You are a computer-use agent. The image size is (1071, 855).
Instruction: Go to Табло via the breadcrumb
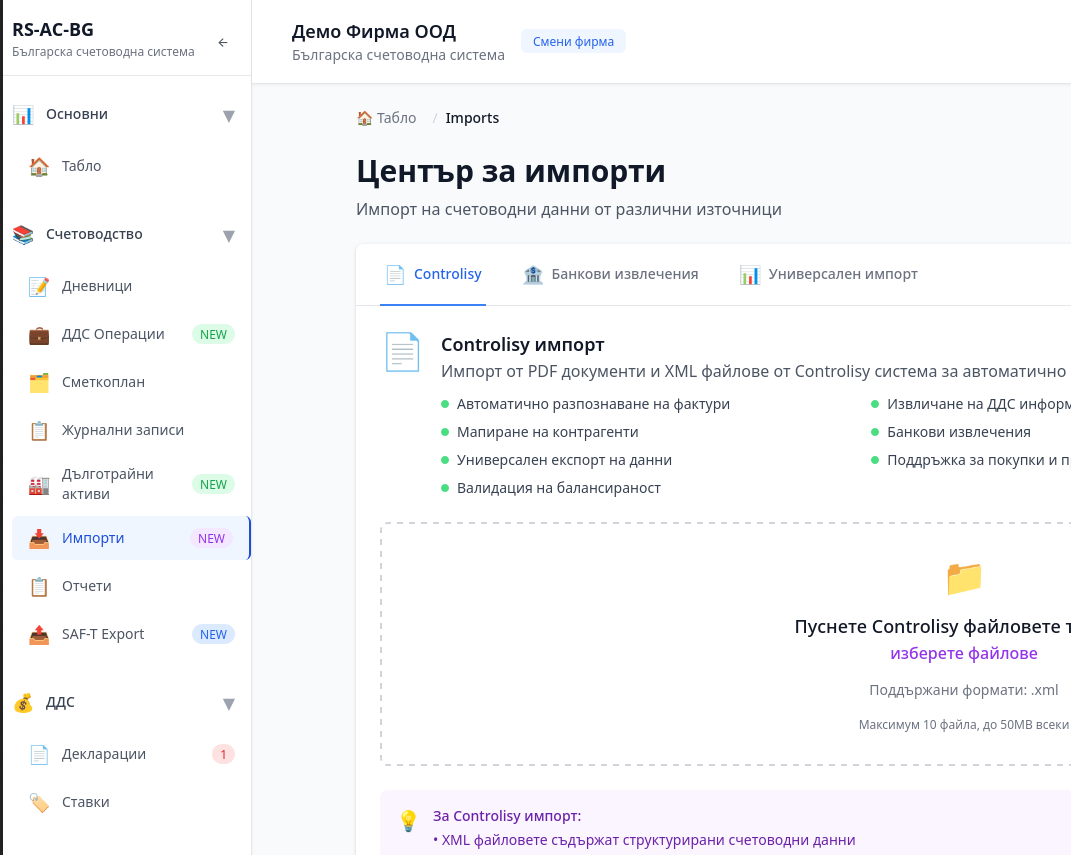pos(387,118)
